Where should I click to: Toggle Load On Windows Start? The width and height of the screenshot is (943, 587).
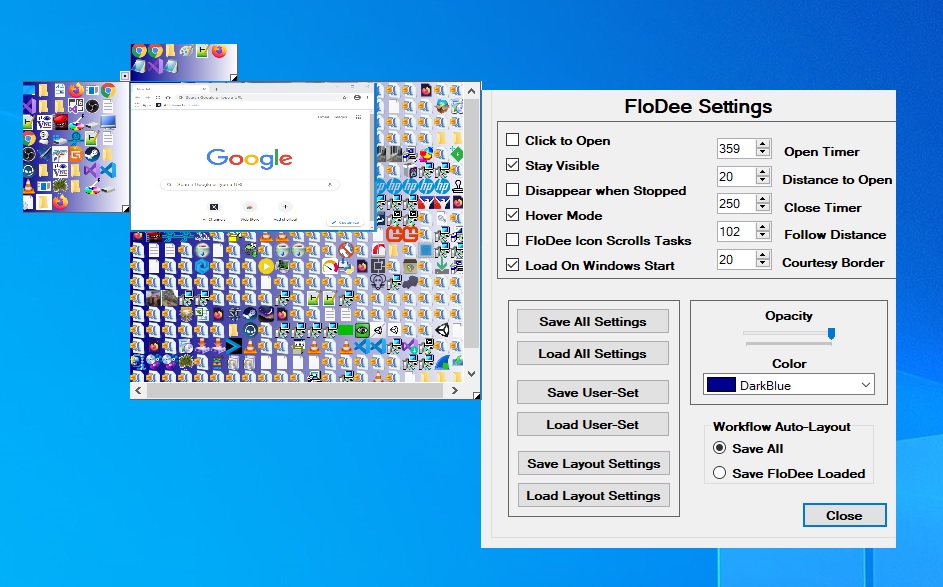tap(515, 265)
